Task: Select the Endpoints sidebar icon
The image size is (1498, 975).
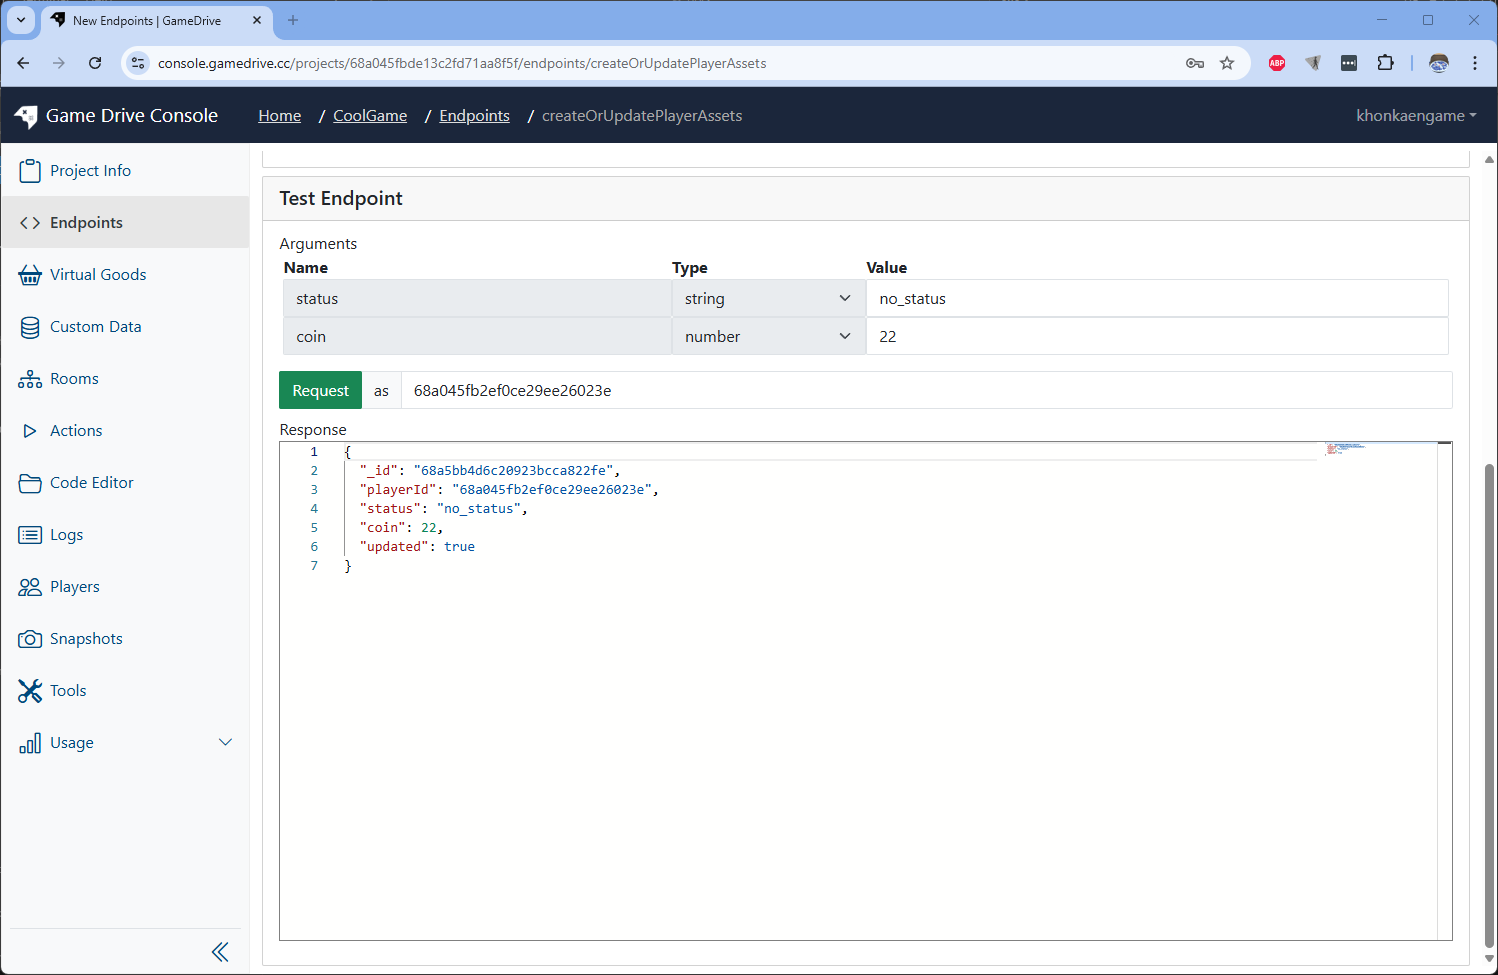Action: coord(30,222)
